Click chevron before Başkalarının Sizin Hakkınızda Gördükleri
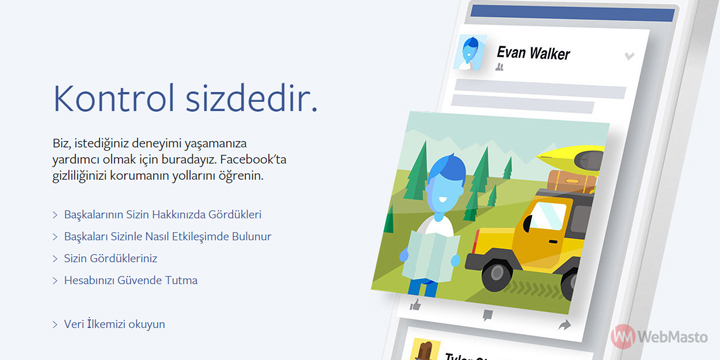720x360 pixels. [55, 215]
